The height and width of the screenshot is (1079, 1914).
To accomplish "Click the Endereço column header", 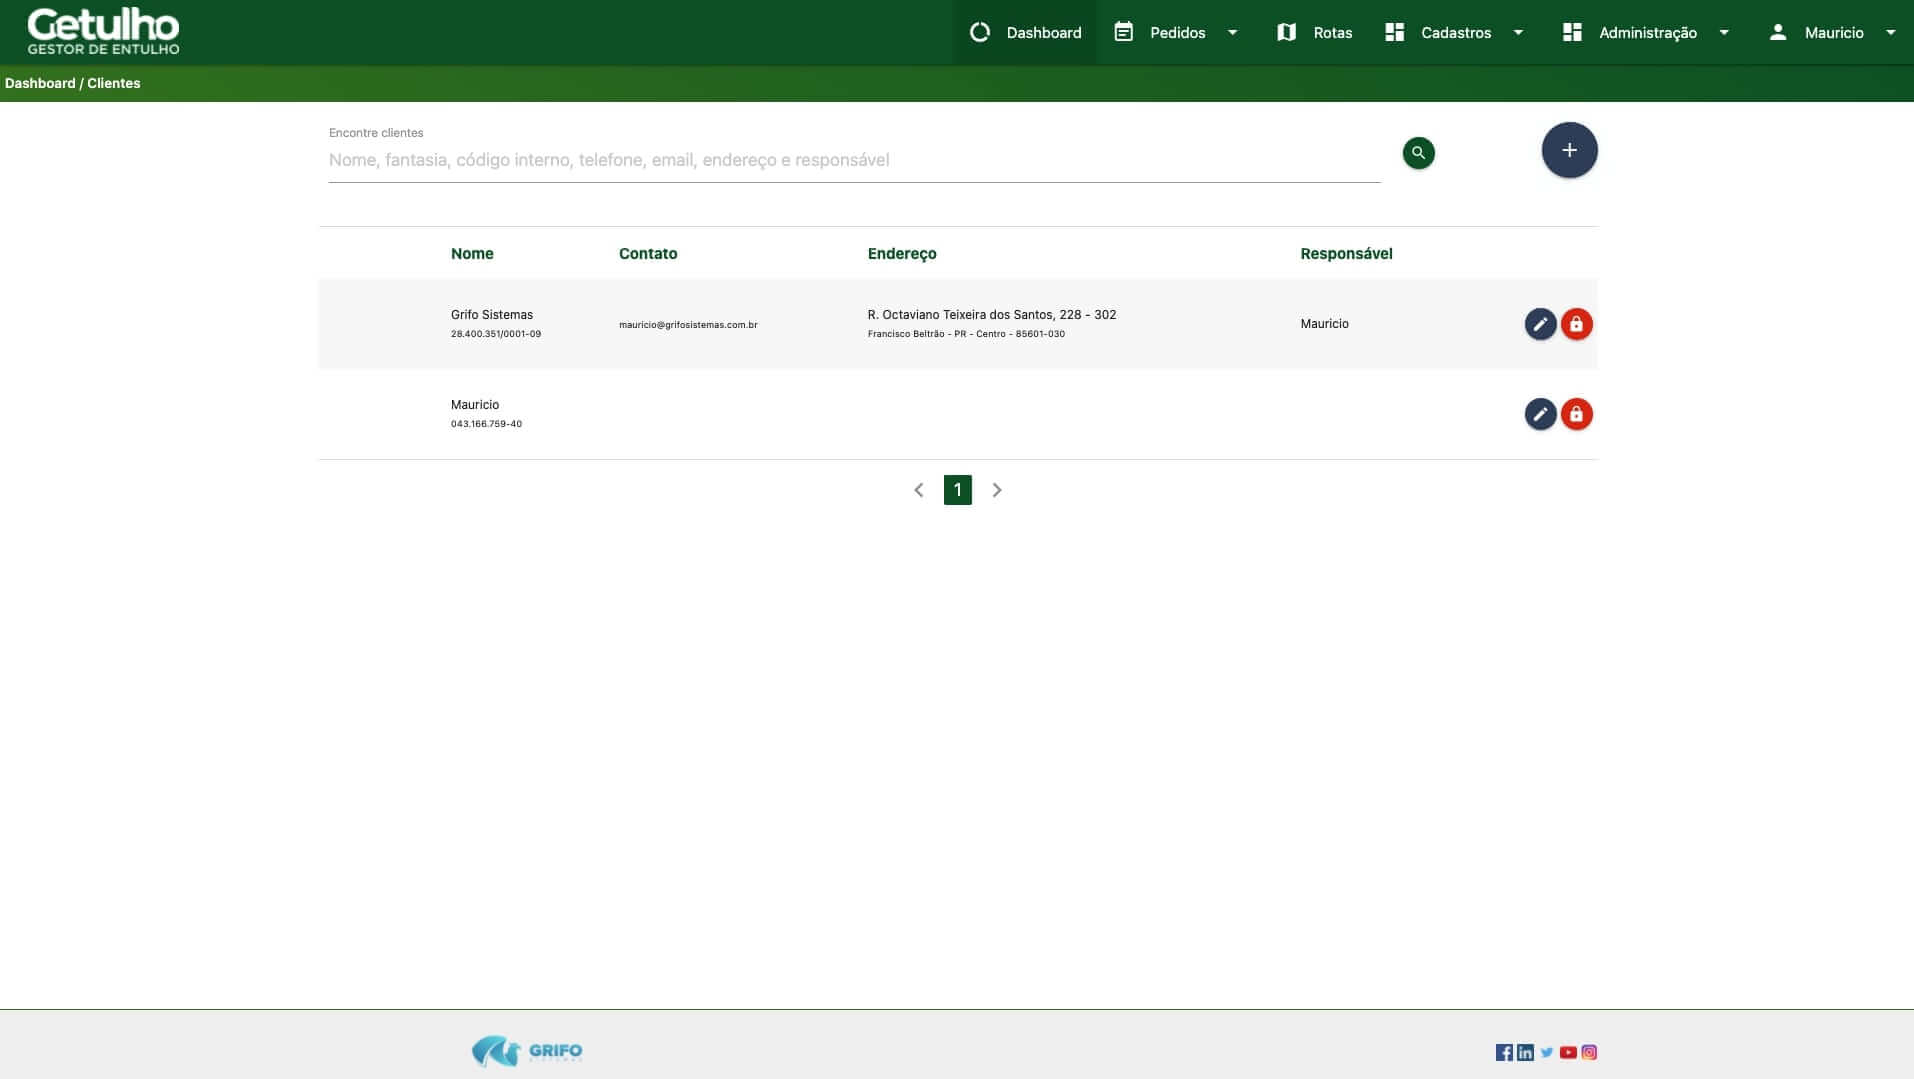I will [902, 254].
